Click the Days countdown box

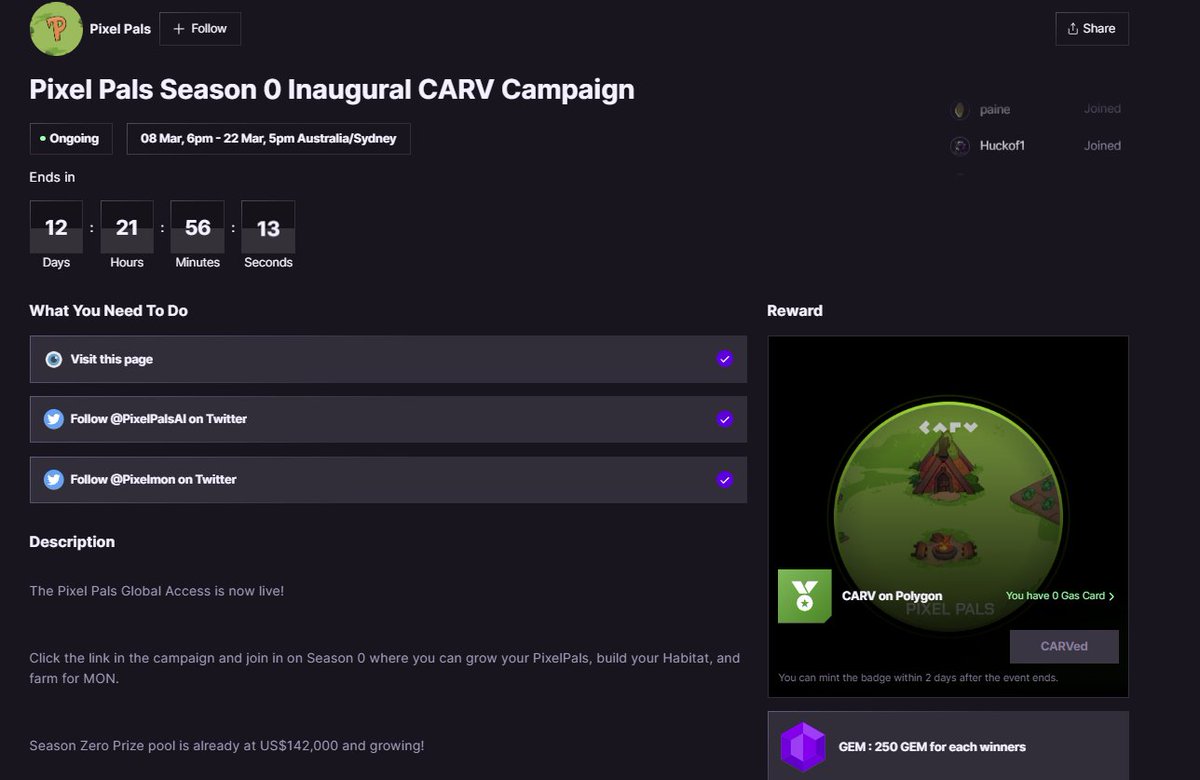click(56, 228)
